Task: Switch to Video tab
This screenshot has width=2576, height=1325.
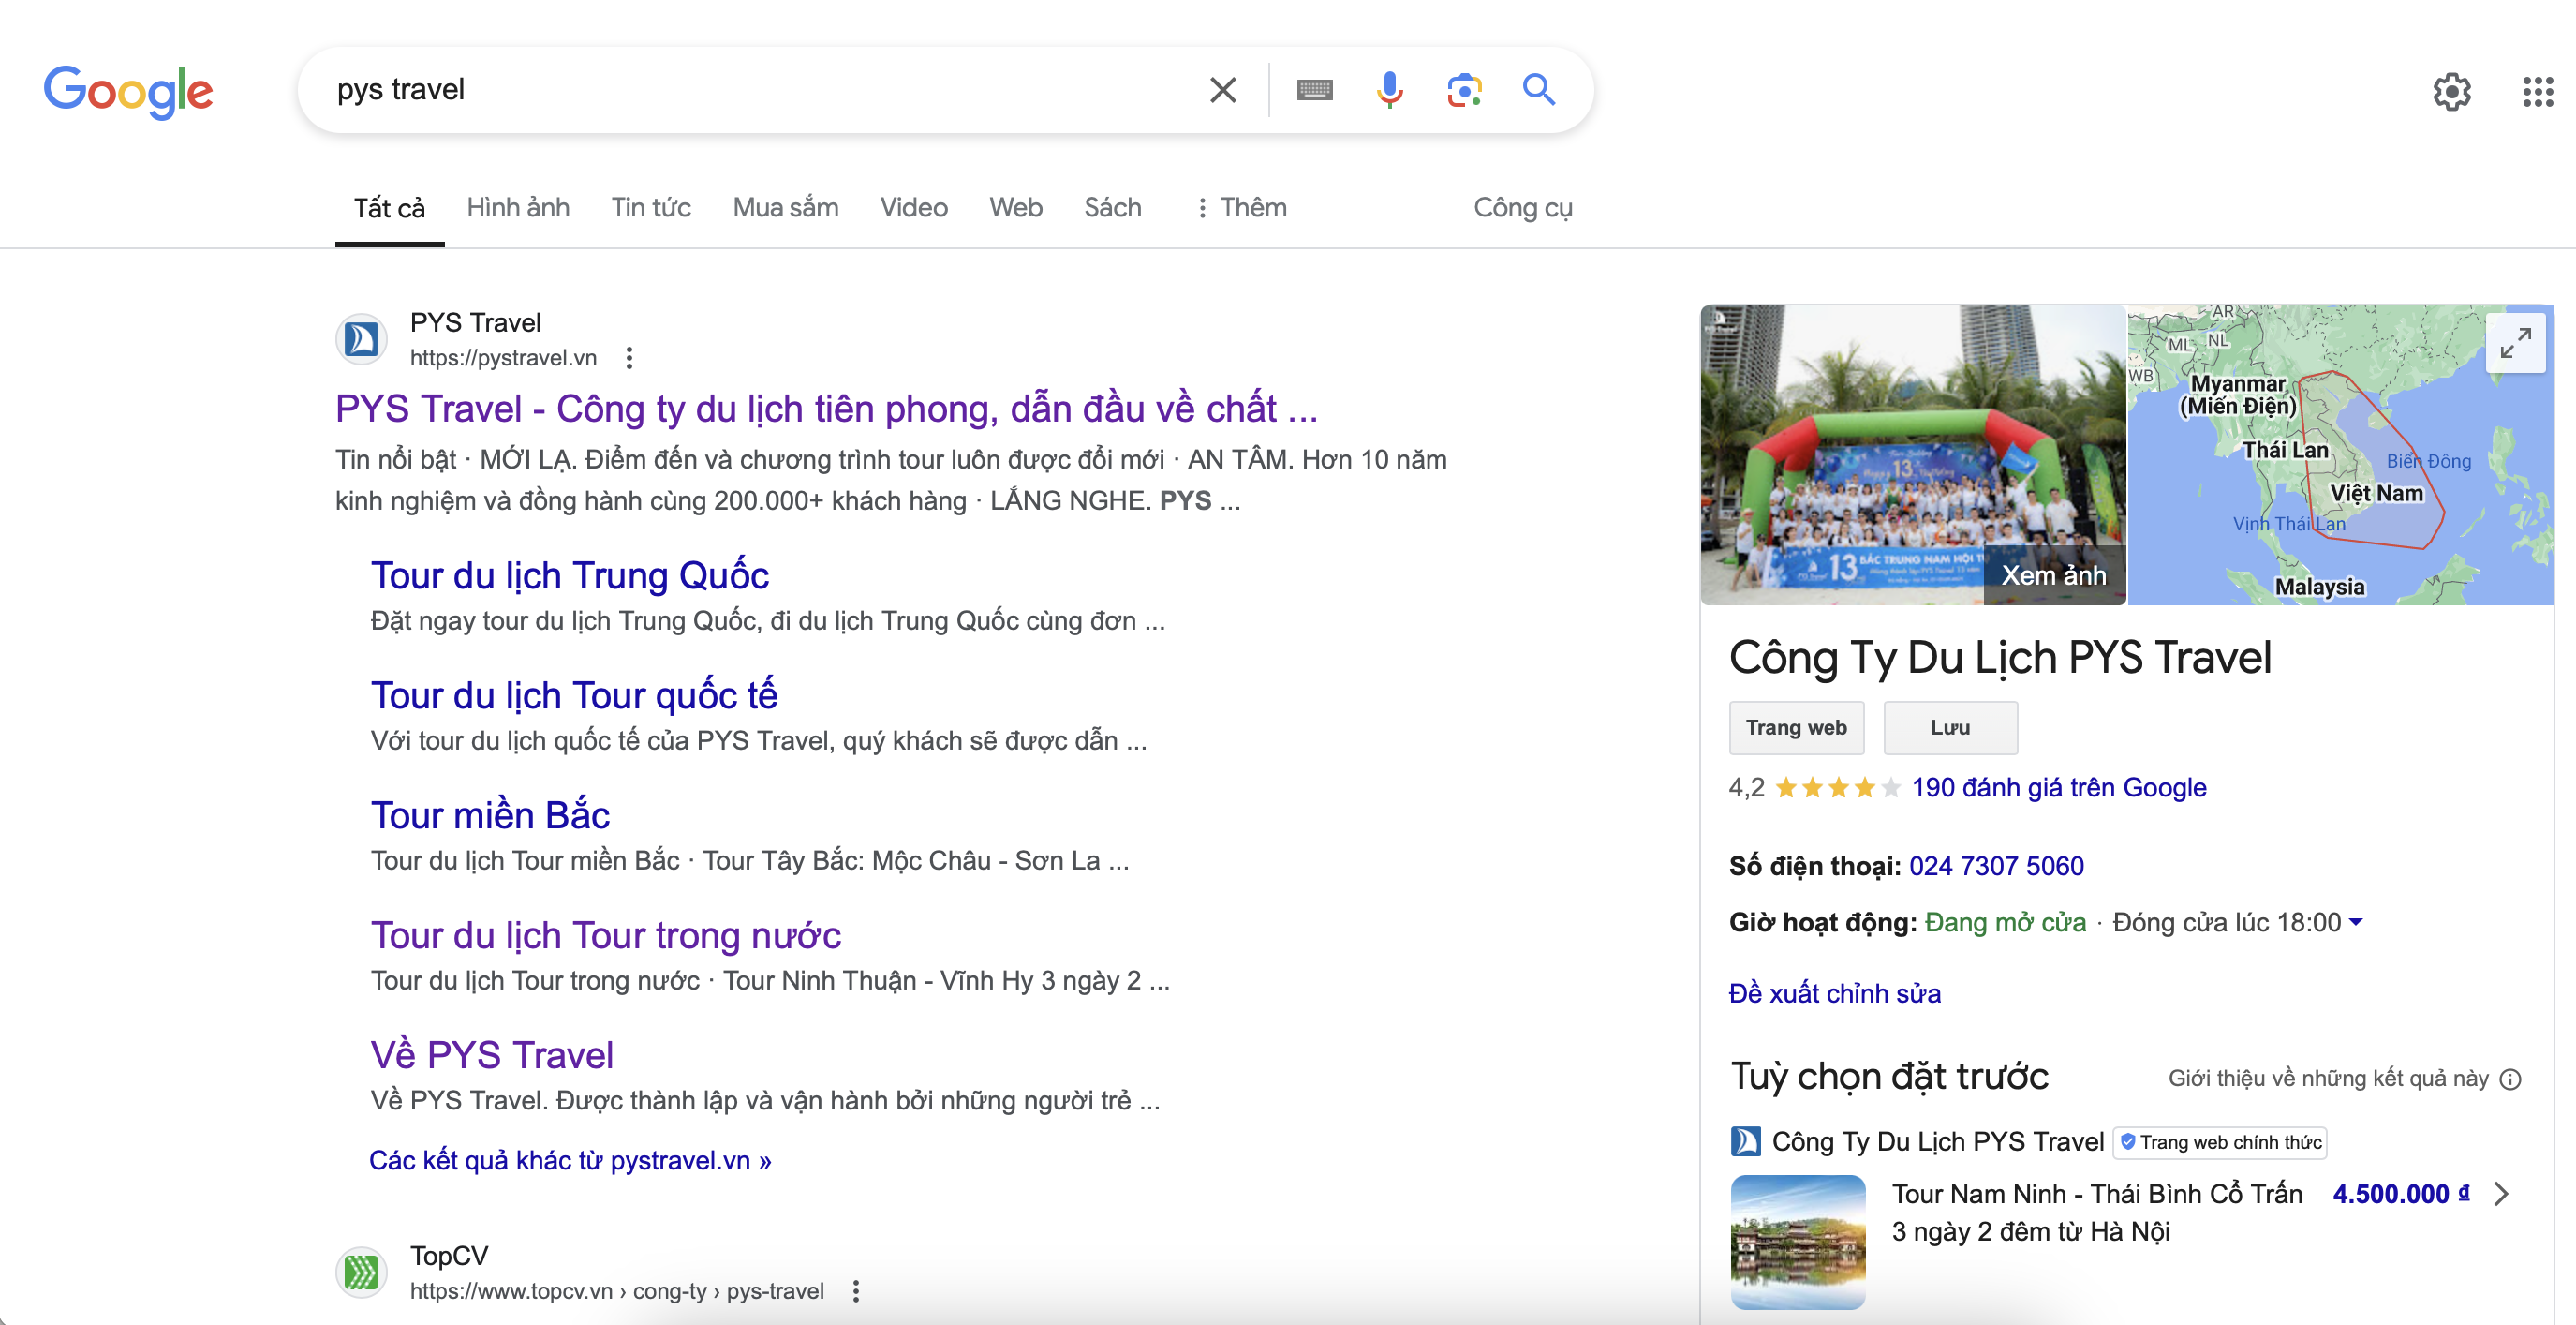Action: 913,207
